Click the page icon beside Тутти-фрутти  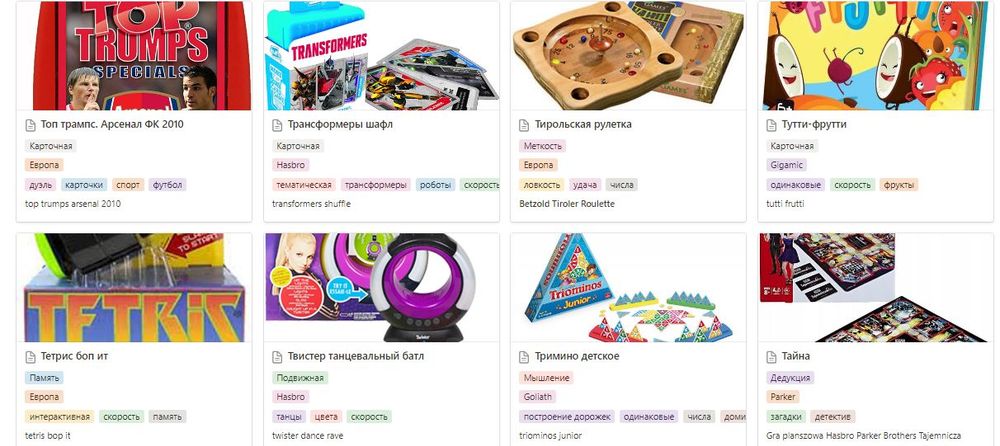click(x=771, y=125)
